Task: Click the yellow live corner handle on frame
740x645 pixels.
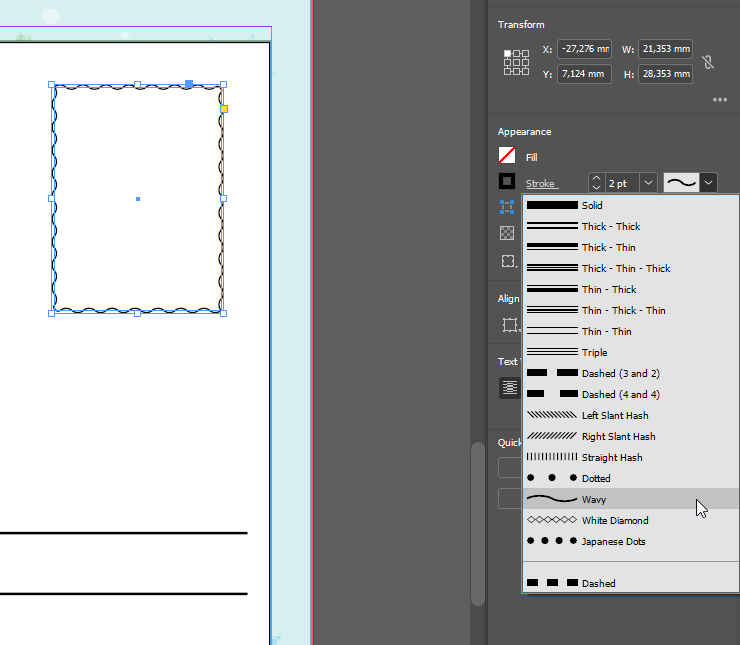Action: 225,108
